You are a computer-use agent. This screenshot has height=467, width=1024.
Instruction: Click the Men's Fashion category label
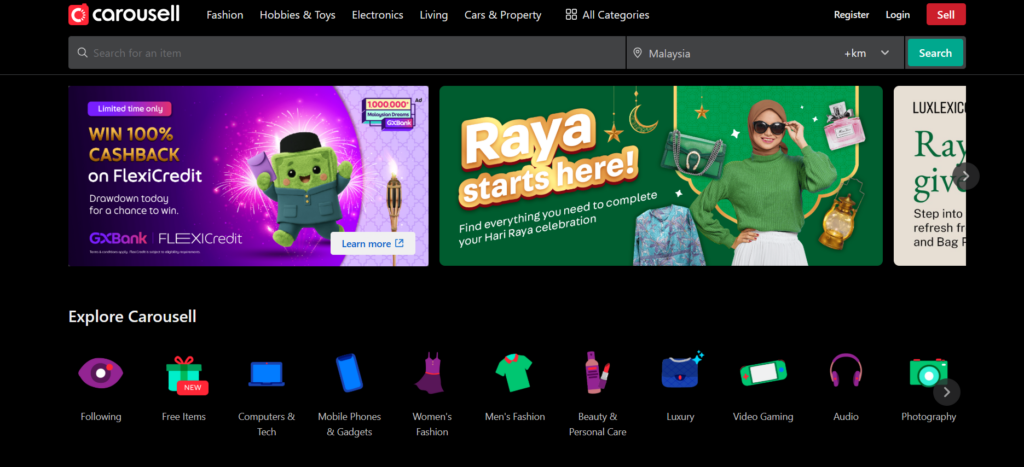click(515, 417)
